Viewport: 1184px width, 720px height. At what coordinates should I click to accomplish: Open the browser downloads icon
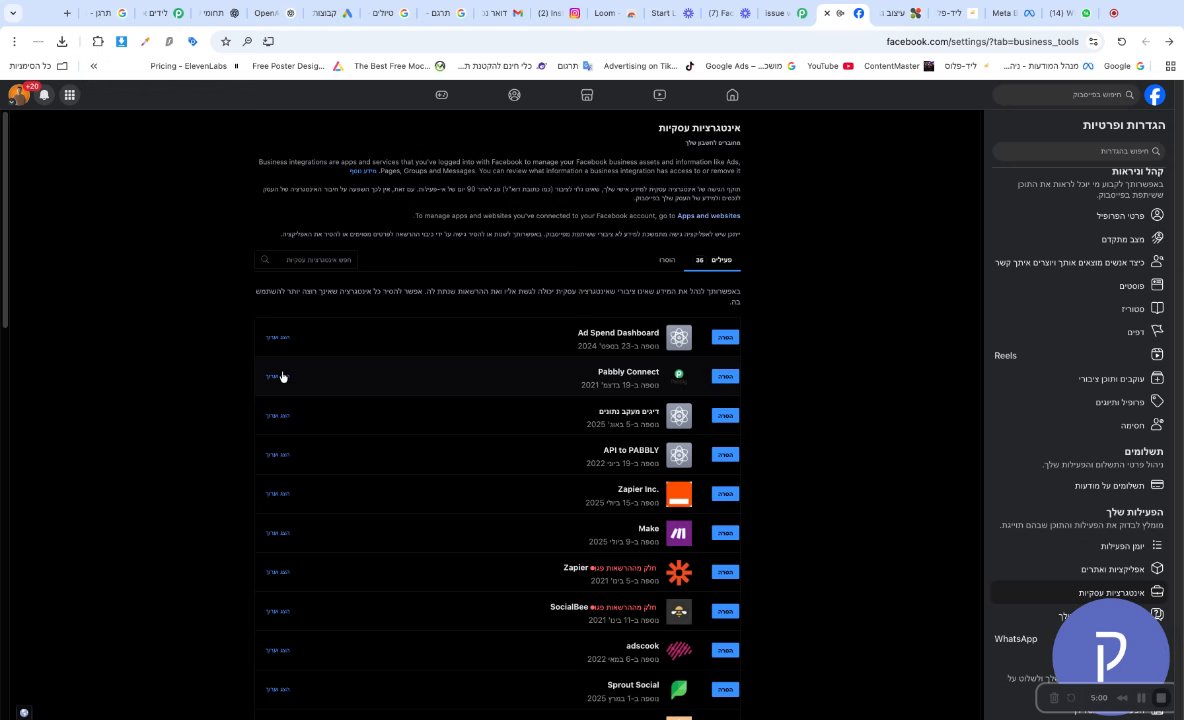[x=62, y=42]
